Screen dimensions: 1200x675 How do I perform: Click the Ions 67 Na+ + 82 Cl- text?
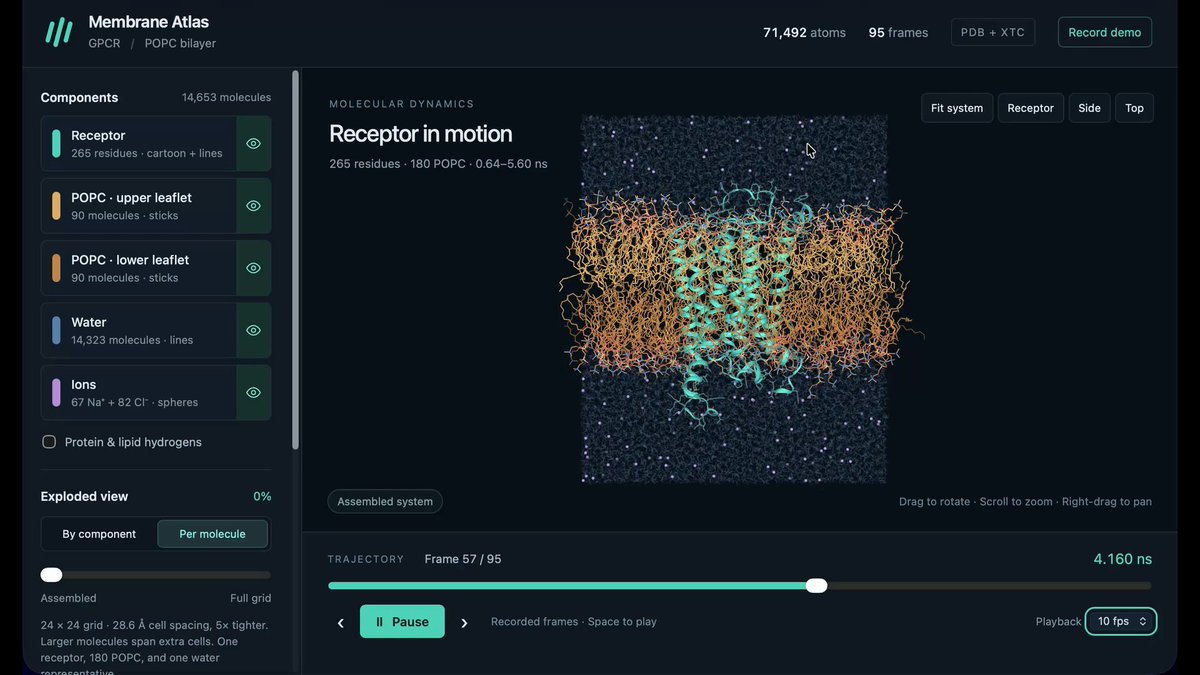point(135,402)
